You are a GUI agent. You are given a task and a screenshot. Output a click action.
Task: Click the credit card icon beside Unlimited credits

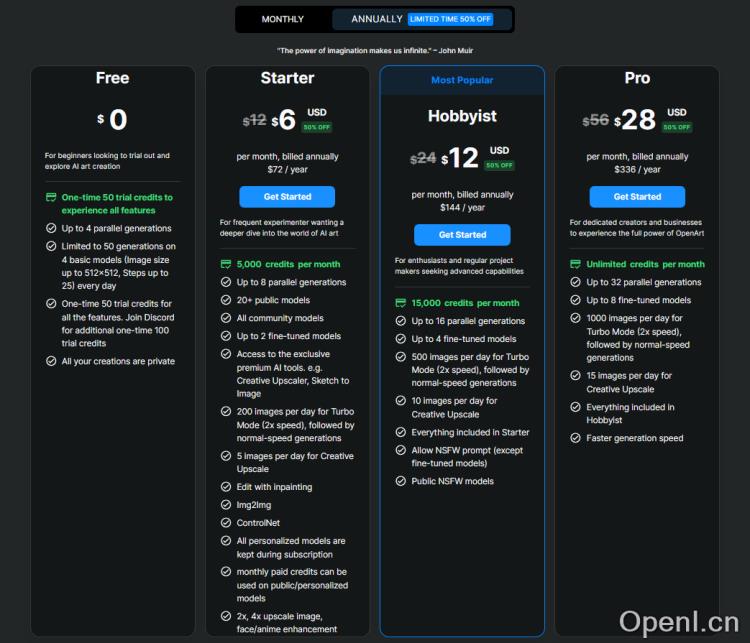tap(576, 264)
